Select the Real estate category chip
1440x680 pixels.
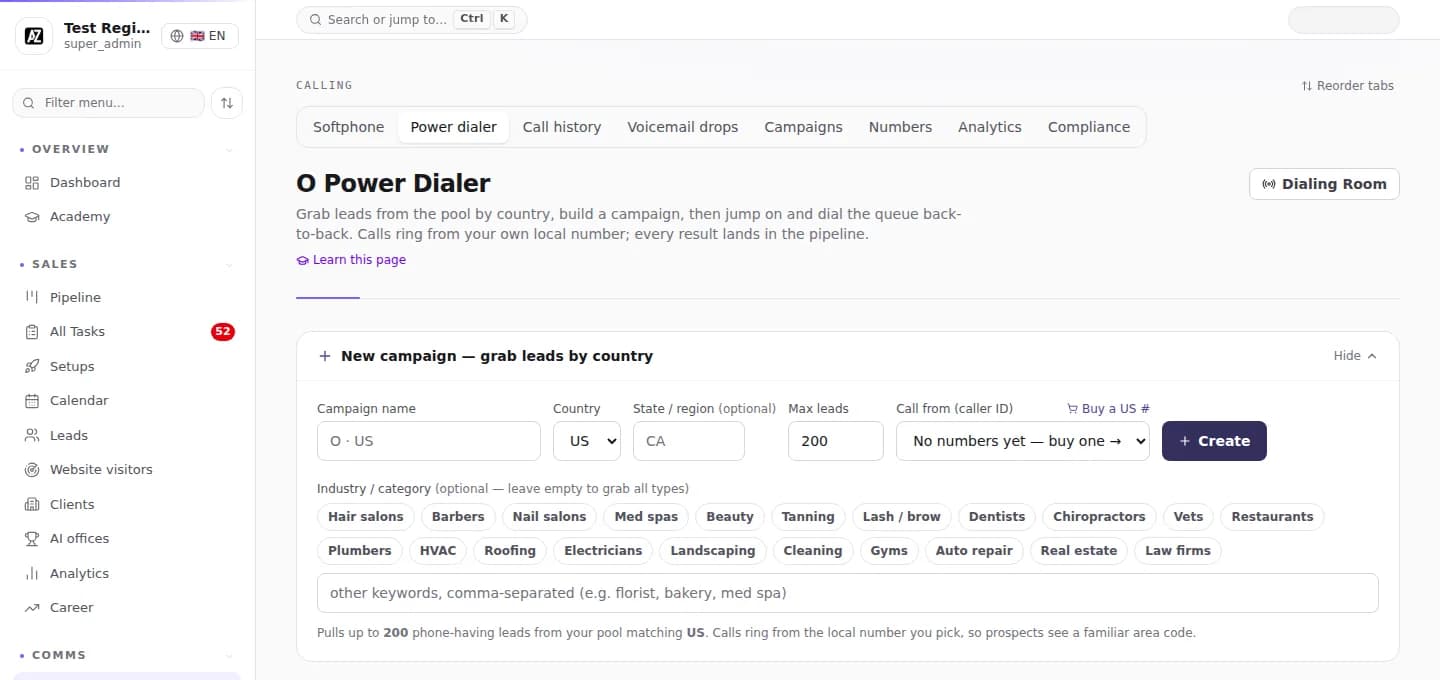(x=1079, y=551)
